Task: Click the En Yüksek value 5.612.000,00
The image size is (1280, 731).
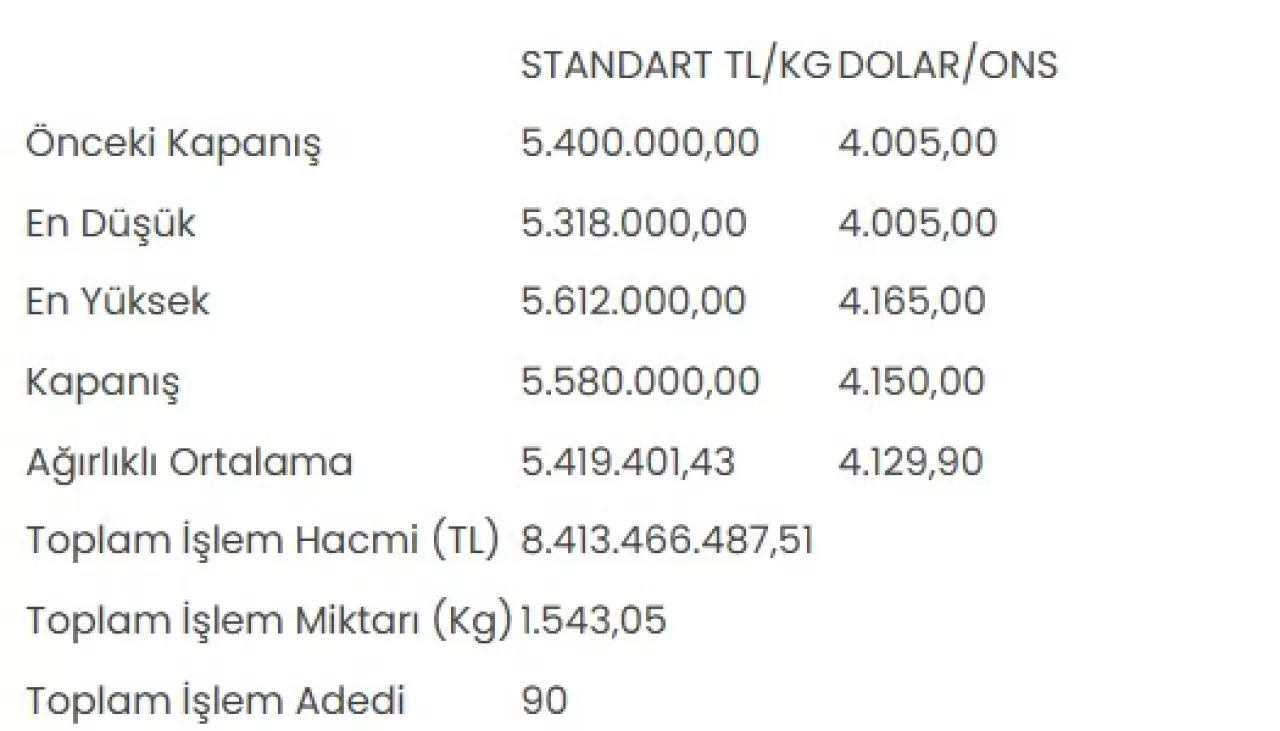Action: 633,301
